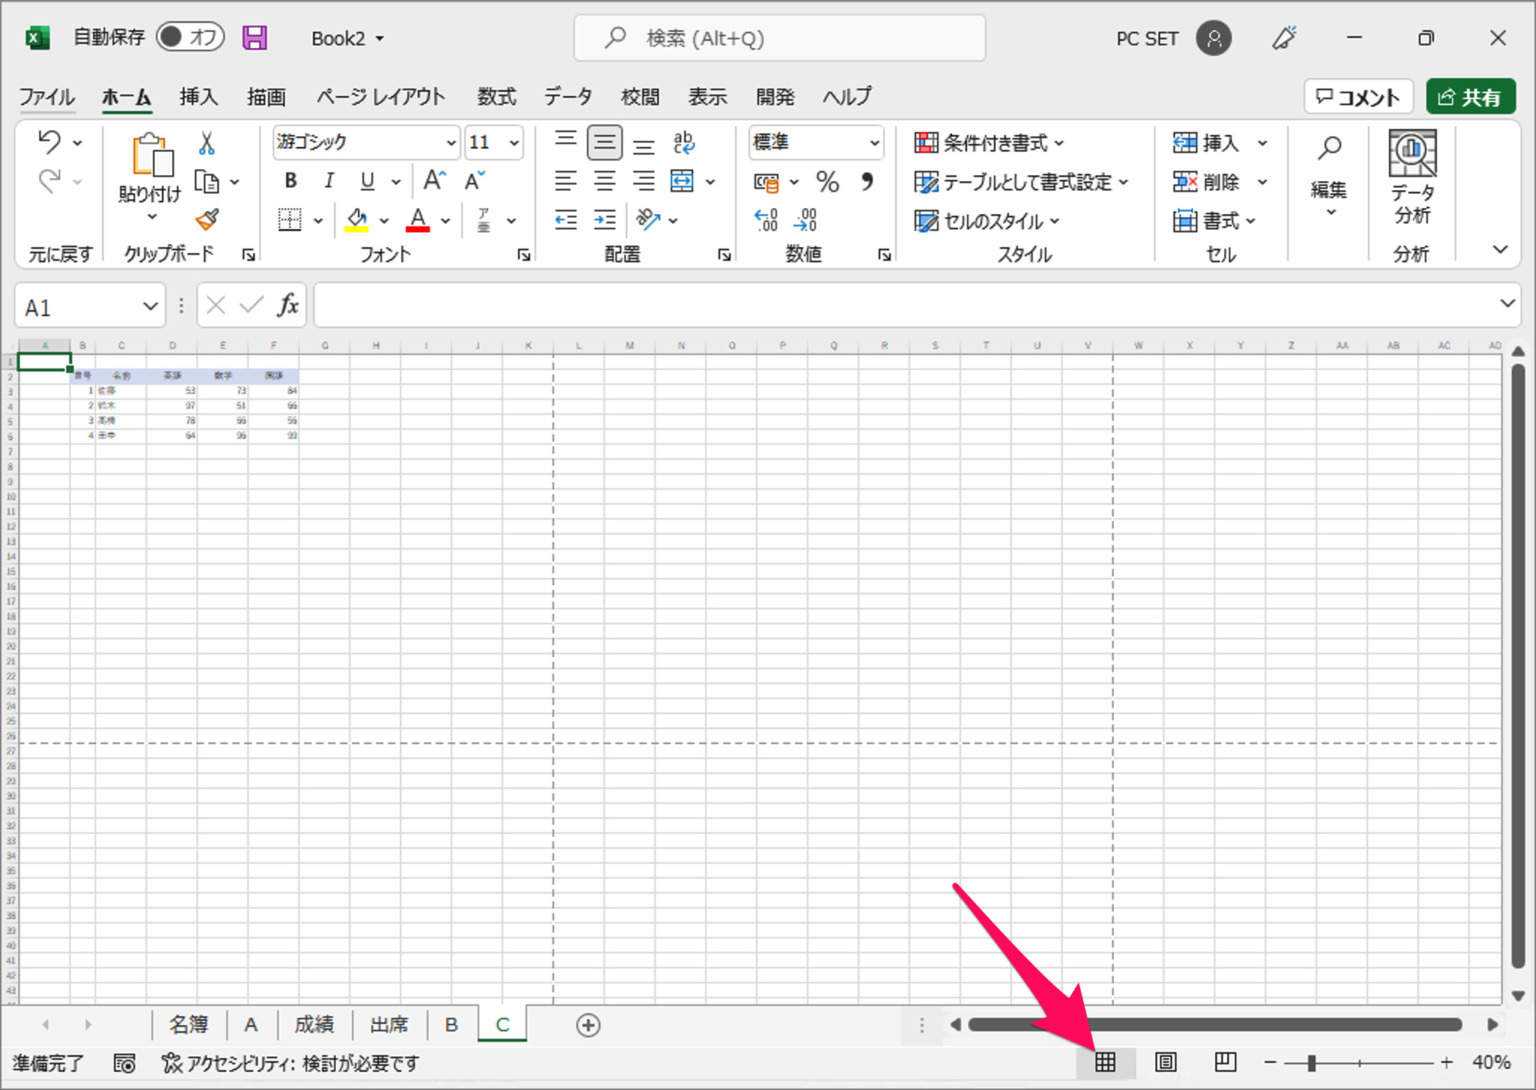Center text horizontally icon
Viewport: 1536px width, 1090px height.
605,181
